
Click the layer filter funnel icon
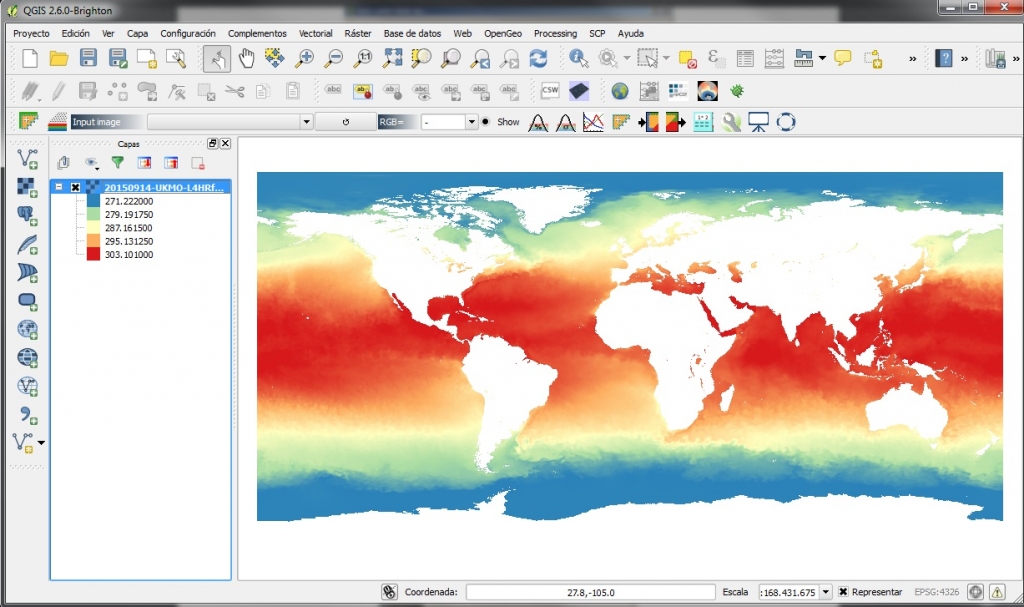point(117,162)
